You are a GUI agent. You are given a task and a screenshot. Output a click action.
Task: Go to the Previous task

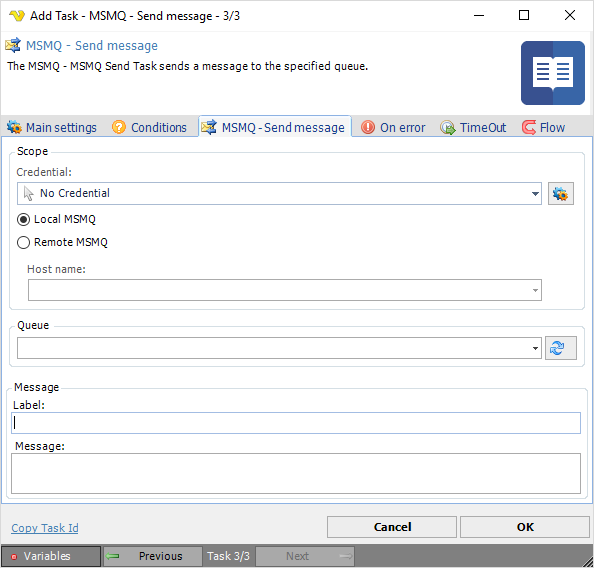coord(153,556)
